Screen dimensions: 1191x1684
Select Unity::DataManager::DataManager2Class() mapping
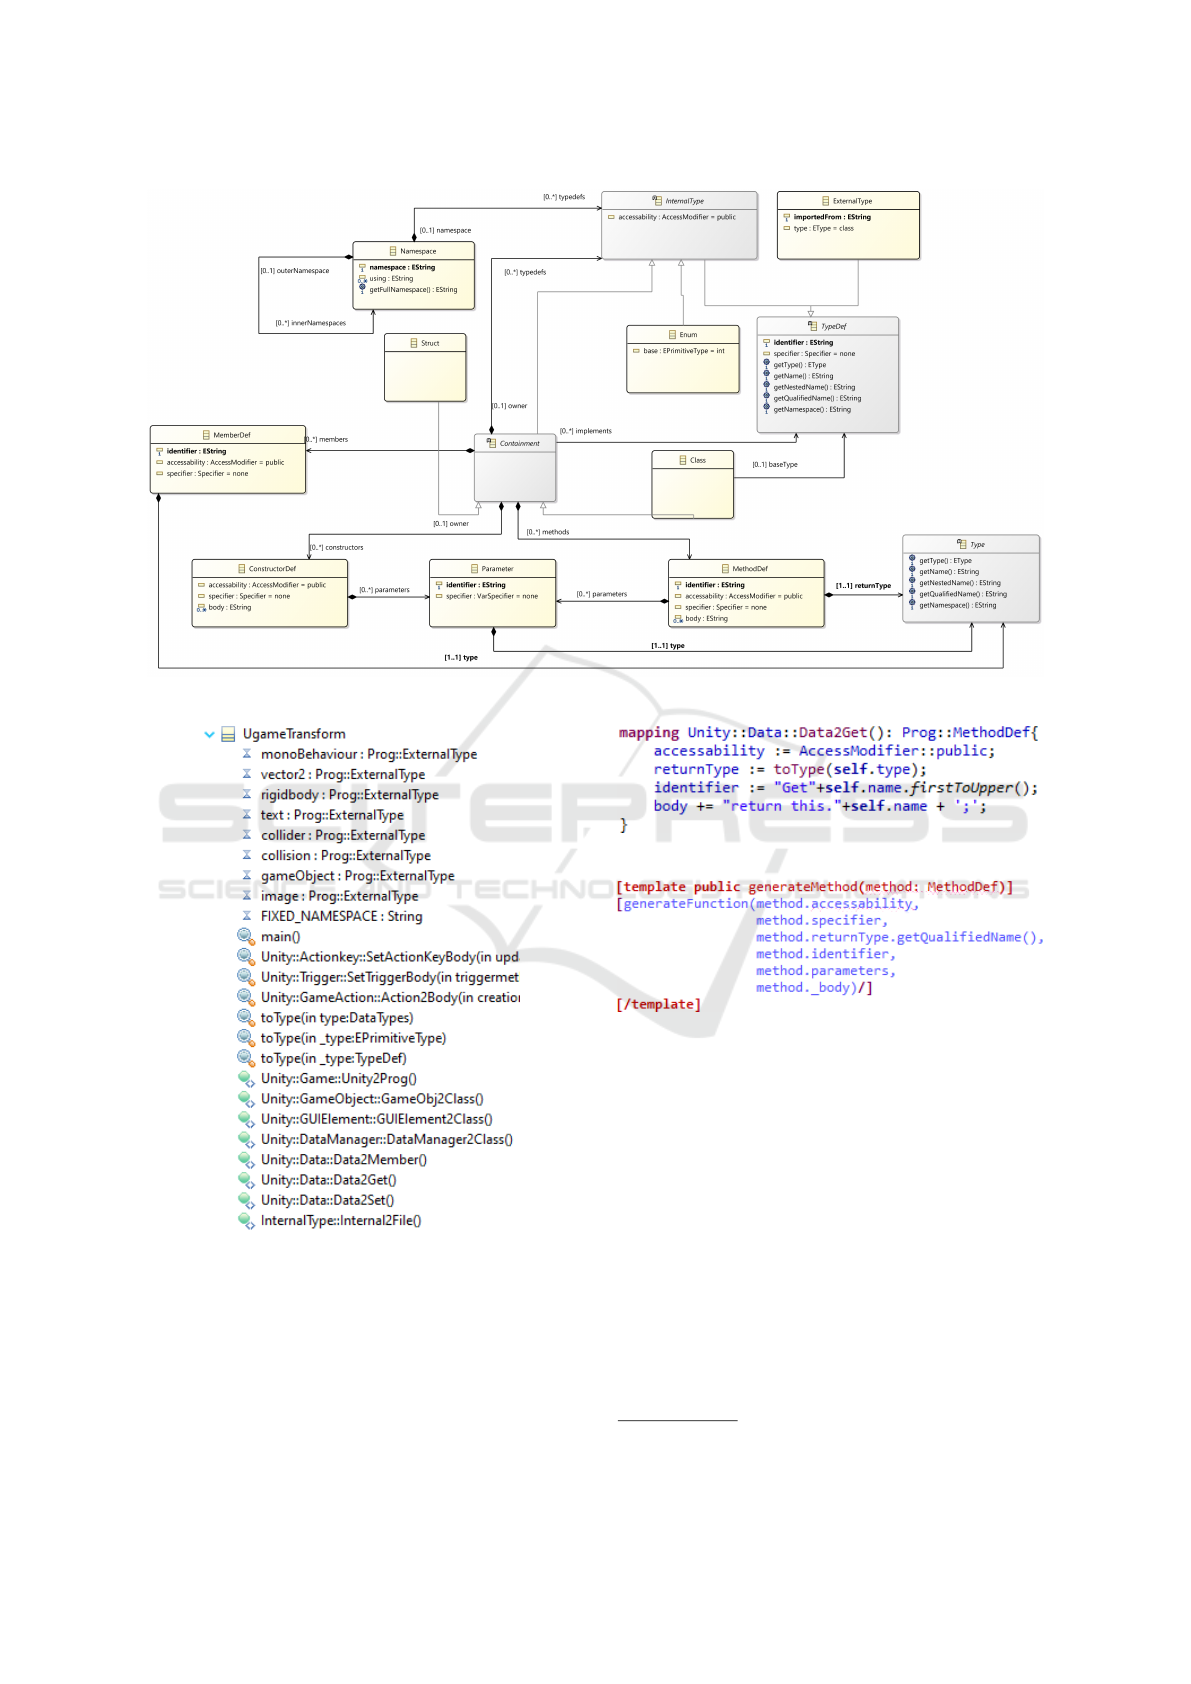tap(386, 1139)
